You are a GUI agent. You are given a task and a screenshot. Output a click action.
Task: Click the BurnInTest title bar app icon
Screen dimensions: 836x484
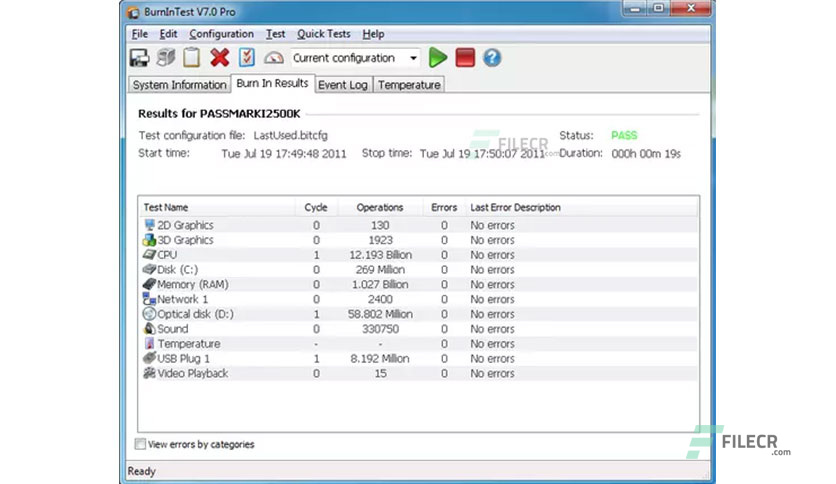(x=133, y=12)
